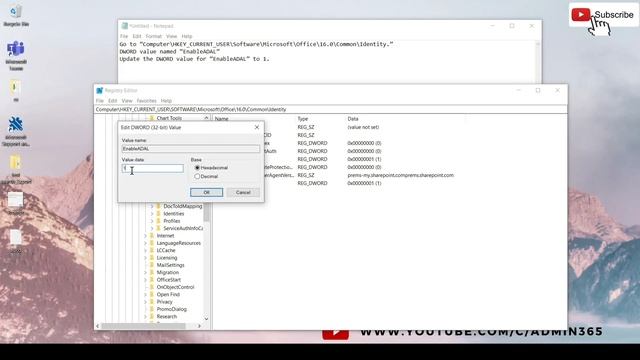Expand the Identities key
Image resolution: width=640 pixels, height=360 pixels.
click(x=152, y=213)
